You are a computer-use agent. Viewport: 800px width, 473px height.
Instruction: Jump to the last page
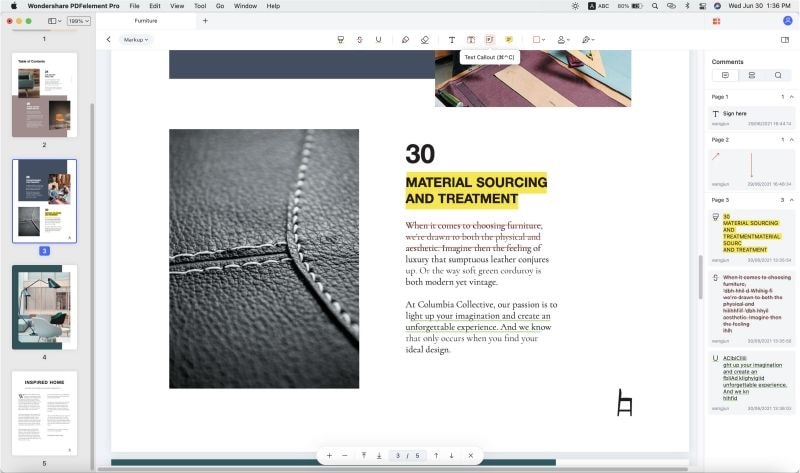pos(379,456)
